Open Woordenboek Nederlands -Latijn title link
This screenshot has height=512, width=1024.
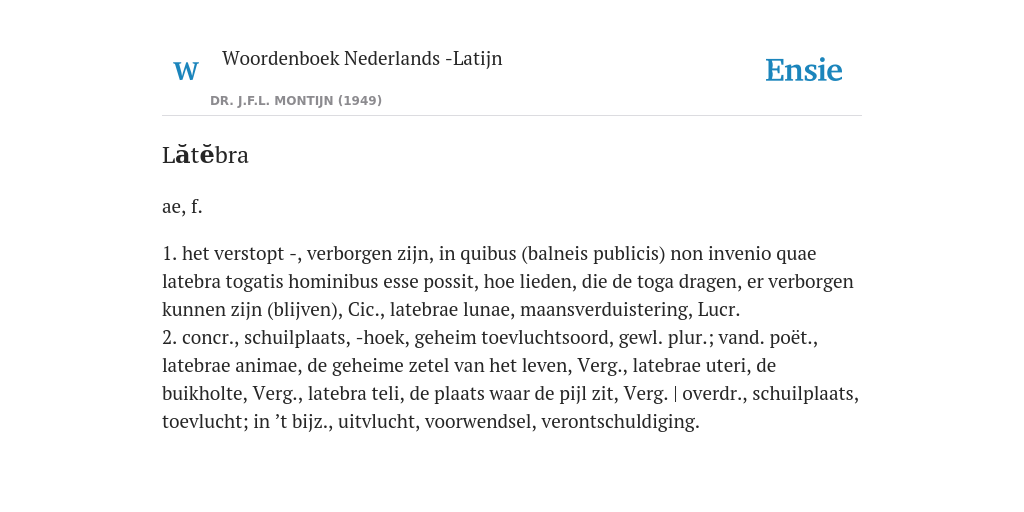tap(362, 59)
